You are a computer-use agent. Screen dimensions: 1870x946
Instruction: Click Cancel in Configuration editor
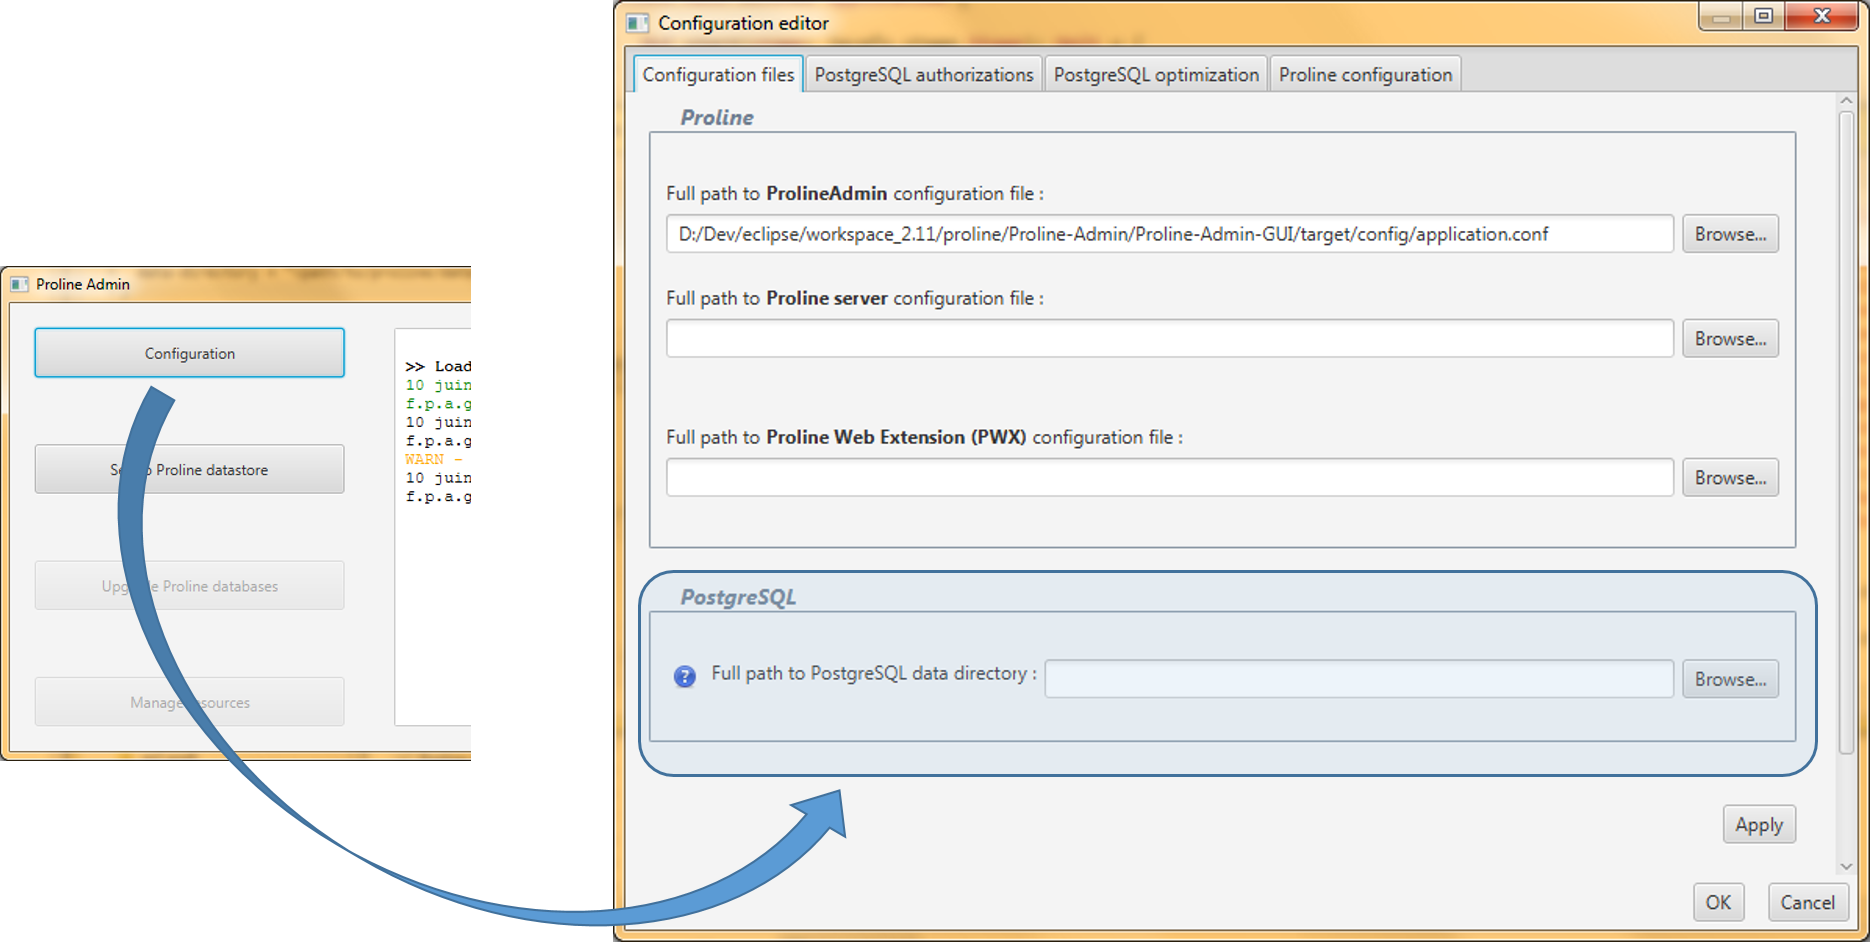coord(1807,902)
